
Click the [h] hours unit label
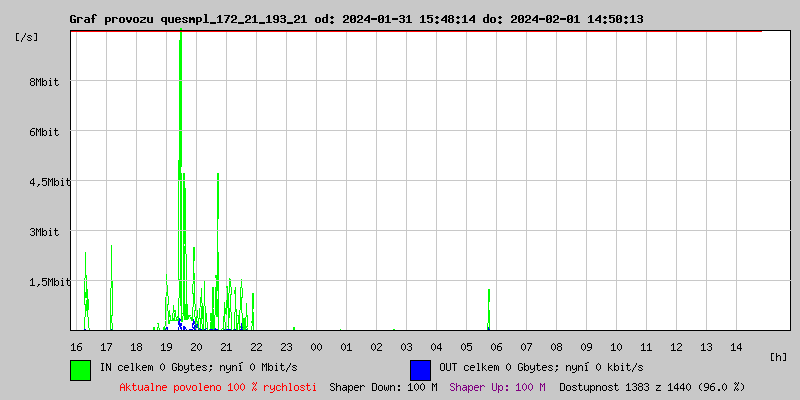click(779, 357)
